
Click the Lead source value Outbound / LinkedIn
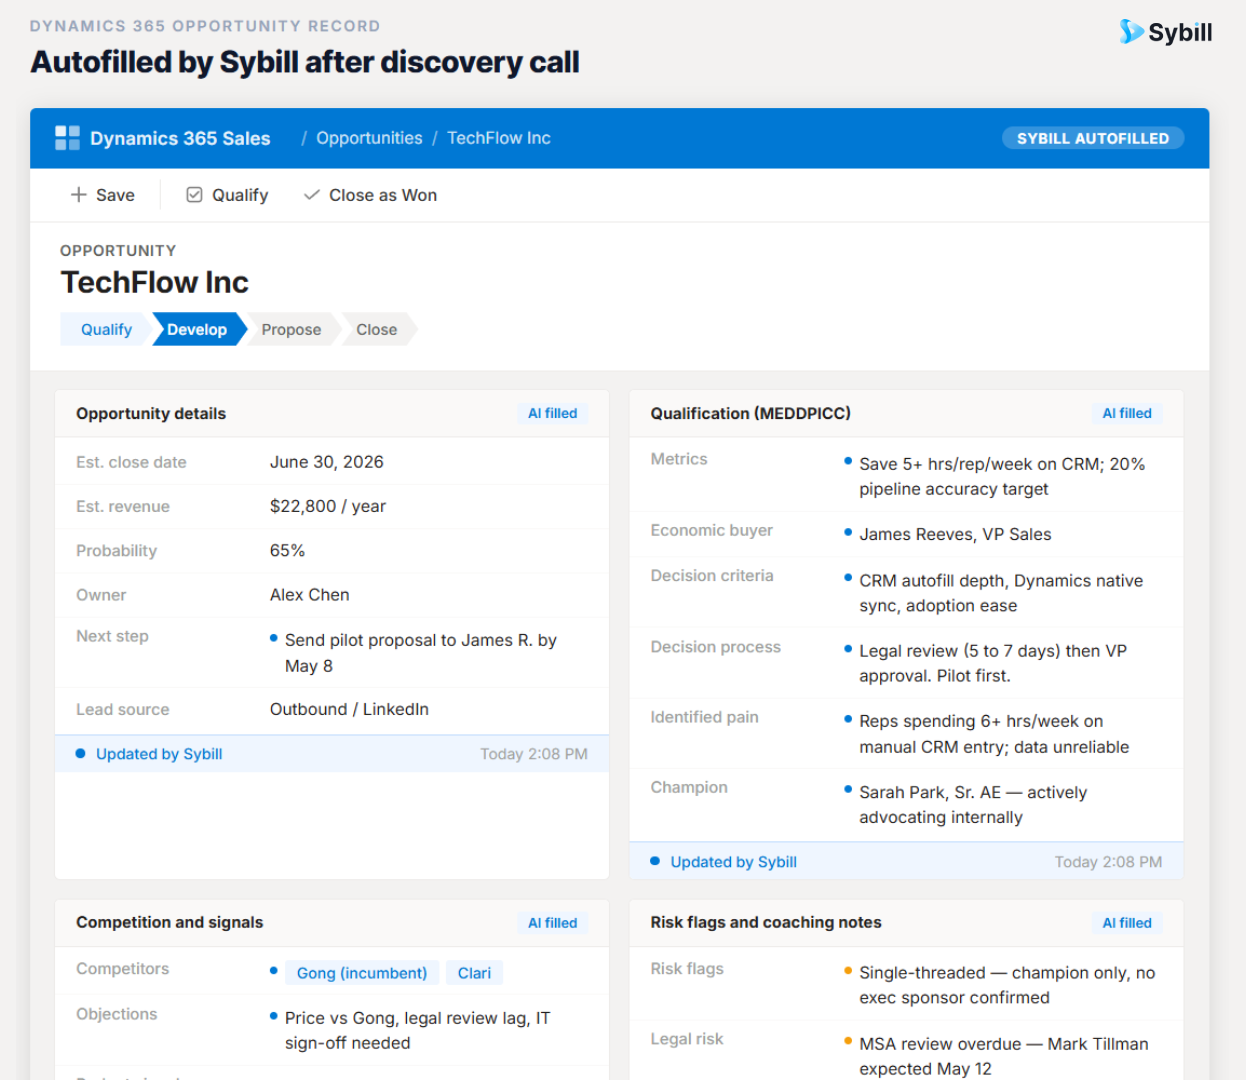pyautogui.click(x=349, y=709)
